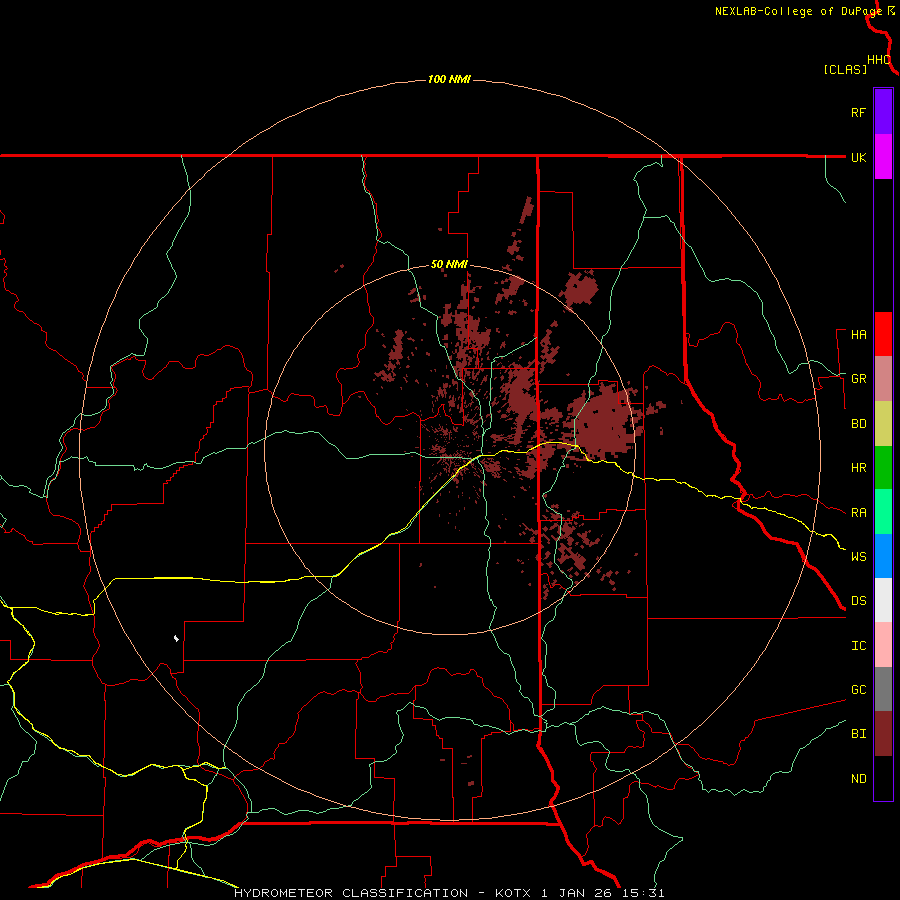This screenshot has height=900, width=900.
Task: Click the RA legend label
Action: coord(858,513)
